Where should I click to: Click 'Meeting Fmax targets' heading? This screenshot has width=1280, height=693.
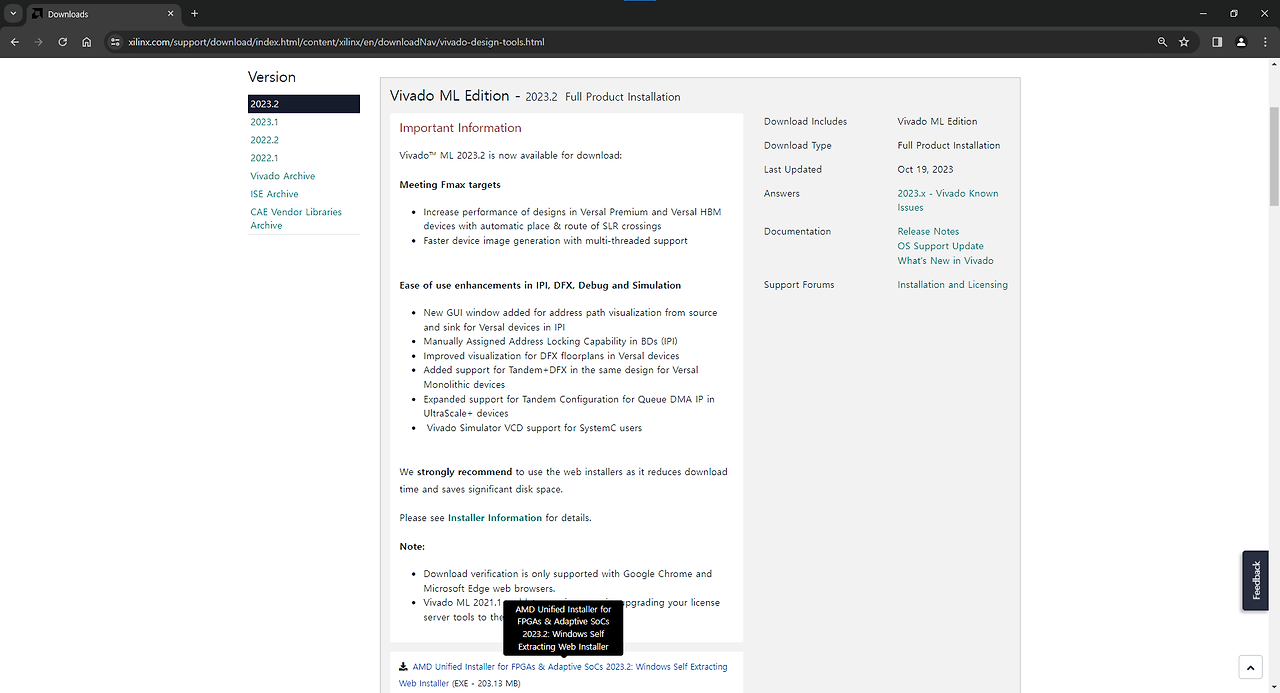[x=450, y=185]
